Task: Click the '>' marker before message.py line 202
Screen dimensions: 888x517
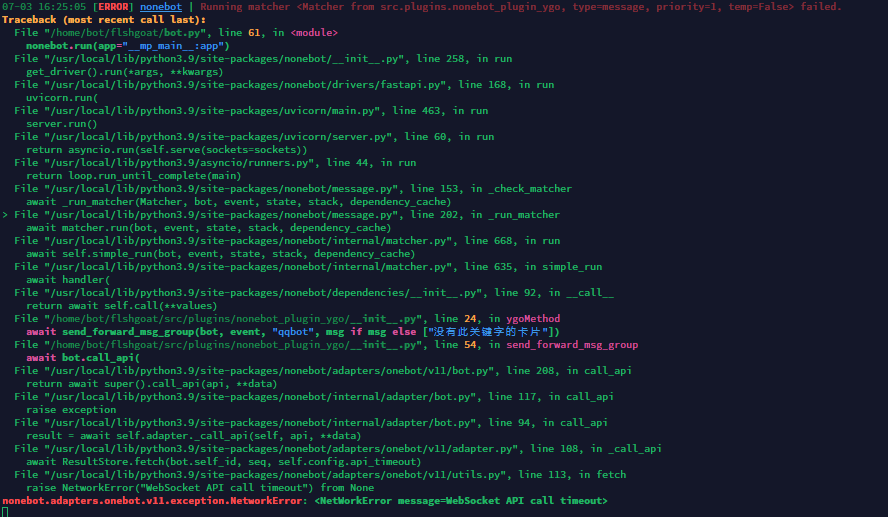Action: 5,215
